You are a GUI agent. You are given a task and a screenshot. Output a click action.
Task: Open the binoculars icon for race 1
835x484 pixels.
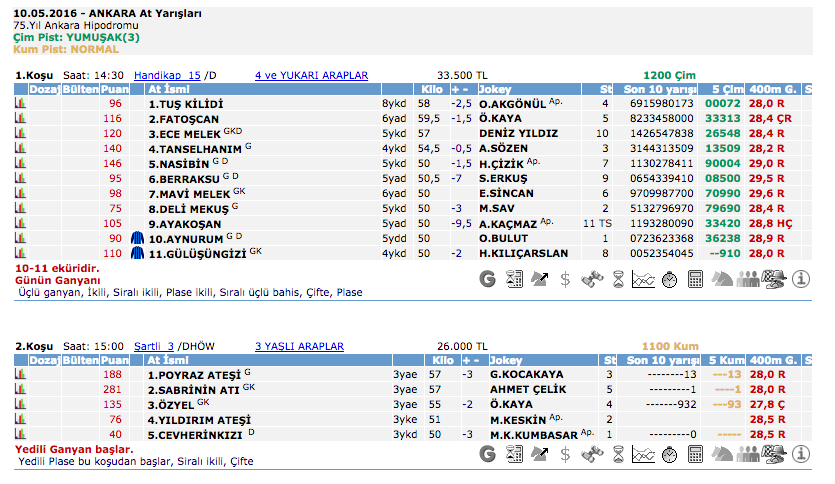coord(591,280)
